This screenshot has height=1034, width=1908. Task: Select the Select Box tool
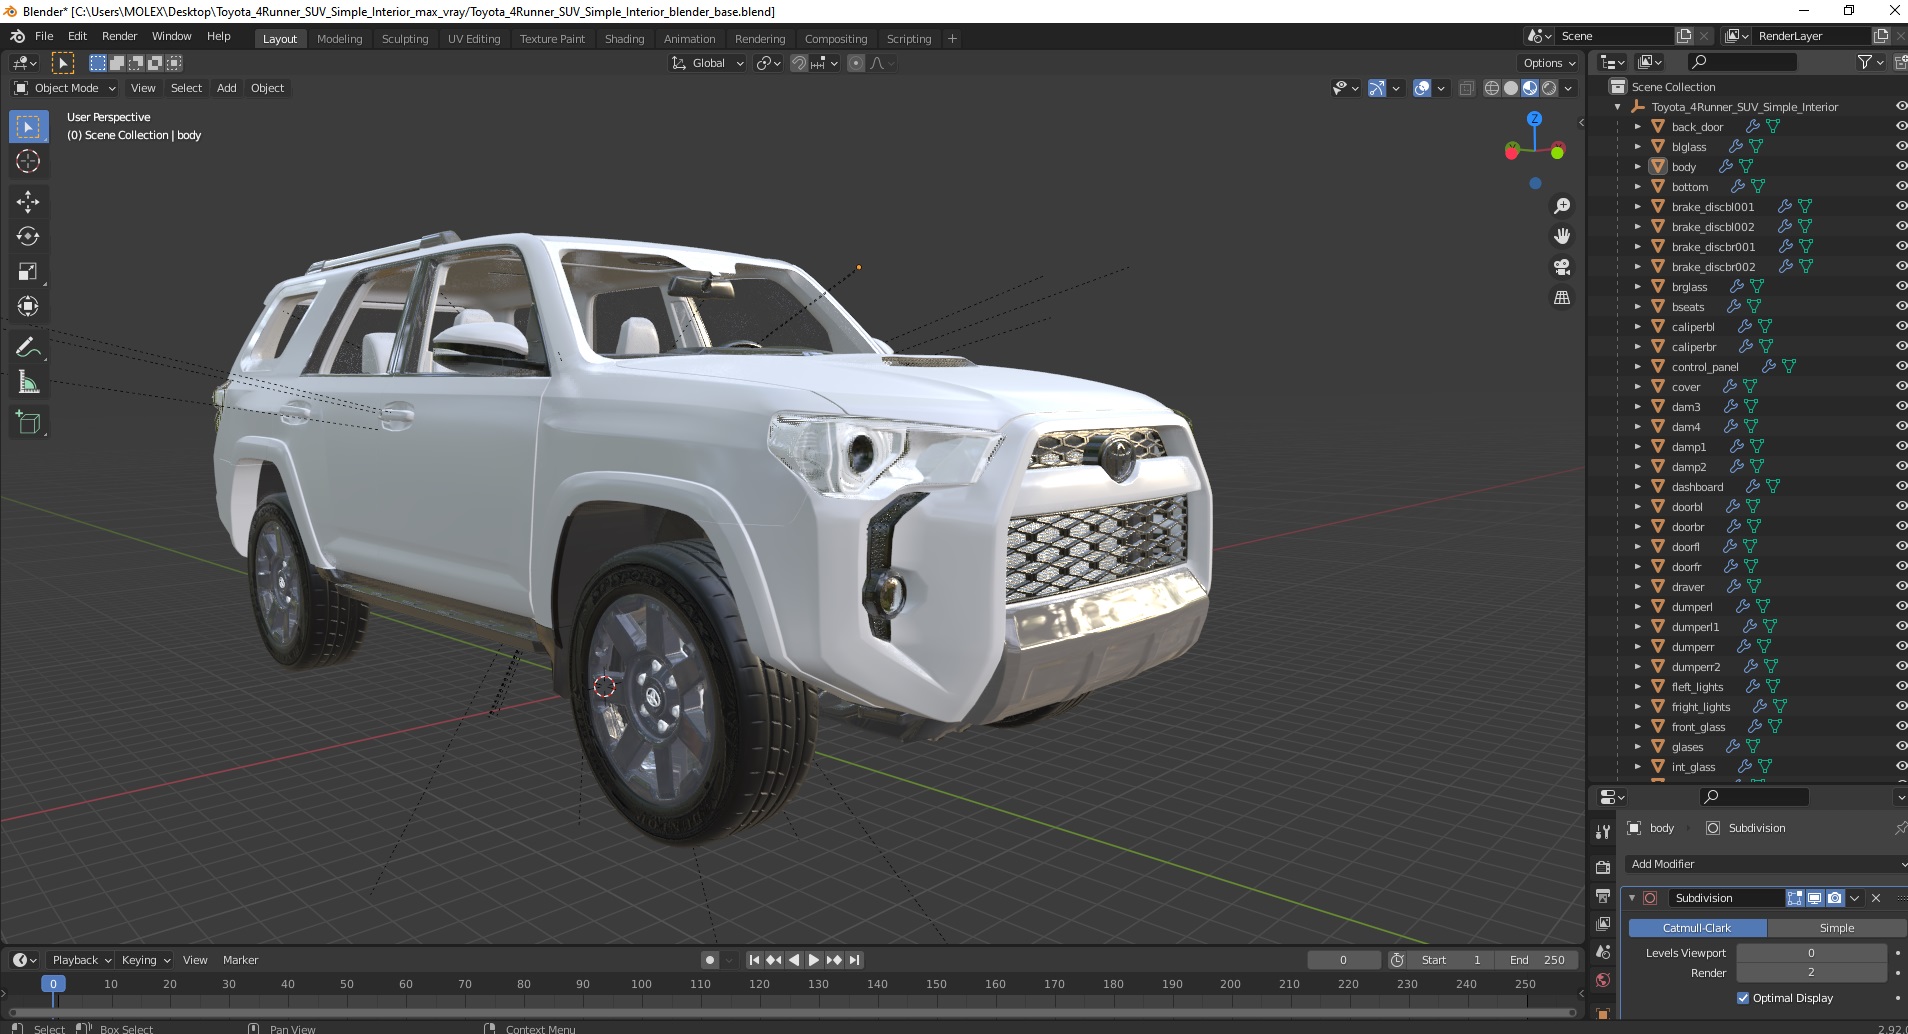pos(28,127)
